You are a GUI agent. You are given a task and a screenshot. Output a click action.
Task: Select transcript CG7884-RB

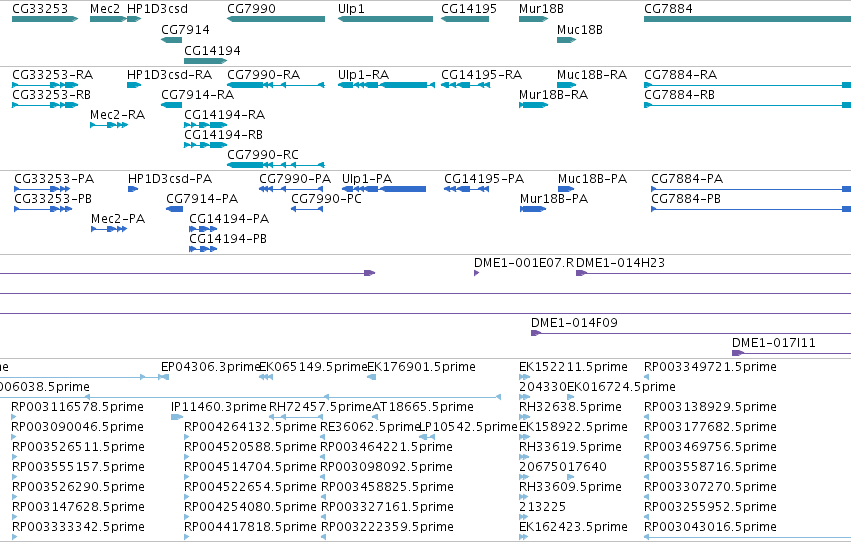(x=679, y=95)
